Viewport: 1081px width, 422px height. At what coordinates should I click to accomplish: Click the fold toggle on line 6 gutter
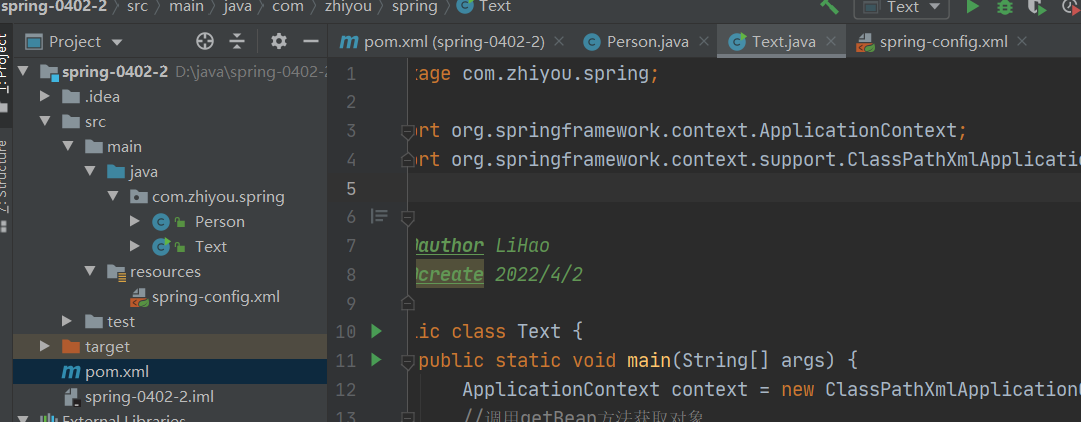pyautogui.click(x=407, y=216)
